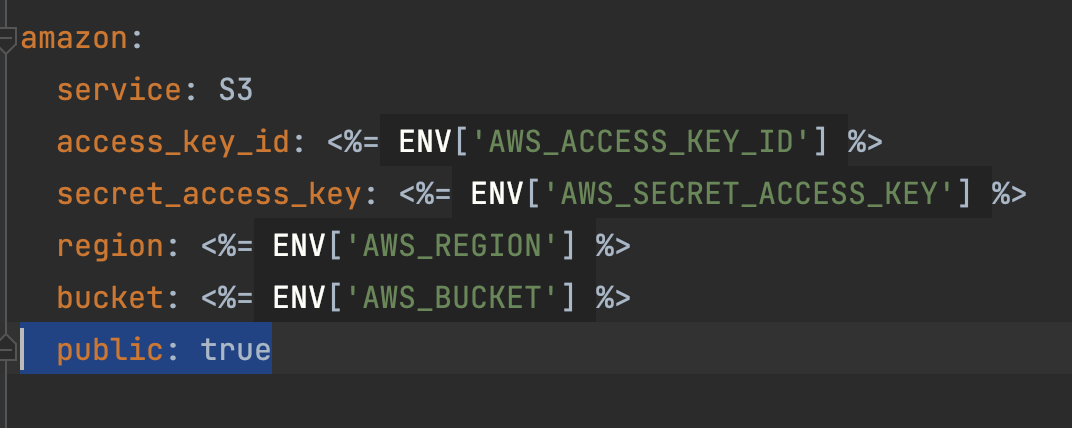Click the true value after public
The image size is (1072, 428).
[x=236, y=349]
